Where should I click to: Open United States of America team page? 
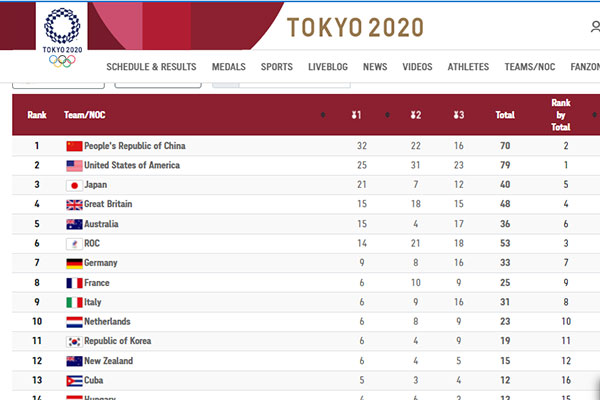pos(132,165)
